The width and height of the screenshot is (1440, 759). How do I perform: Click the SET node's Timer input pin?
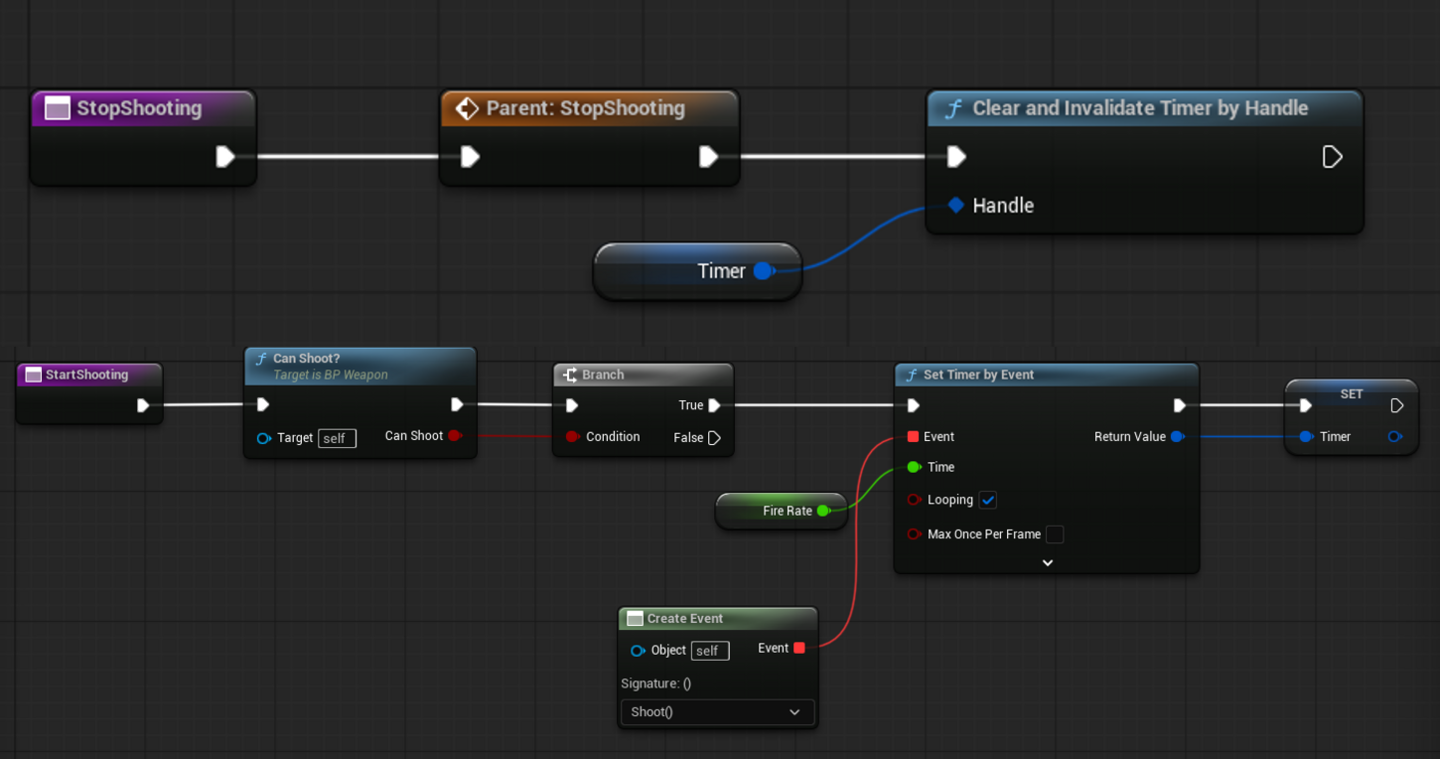1306,437
